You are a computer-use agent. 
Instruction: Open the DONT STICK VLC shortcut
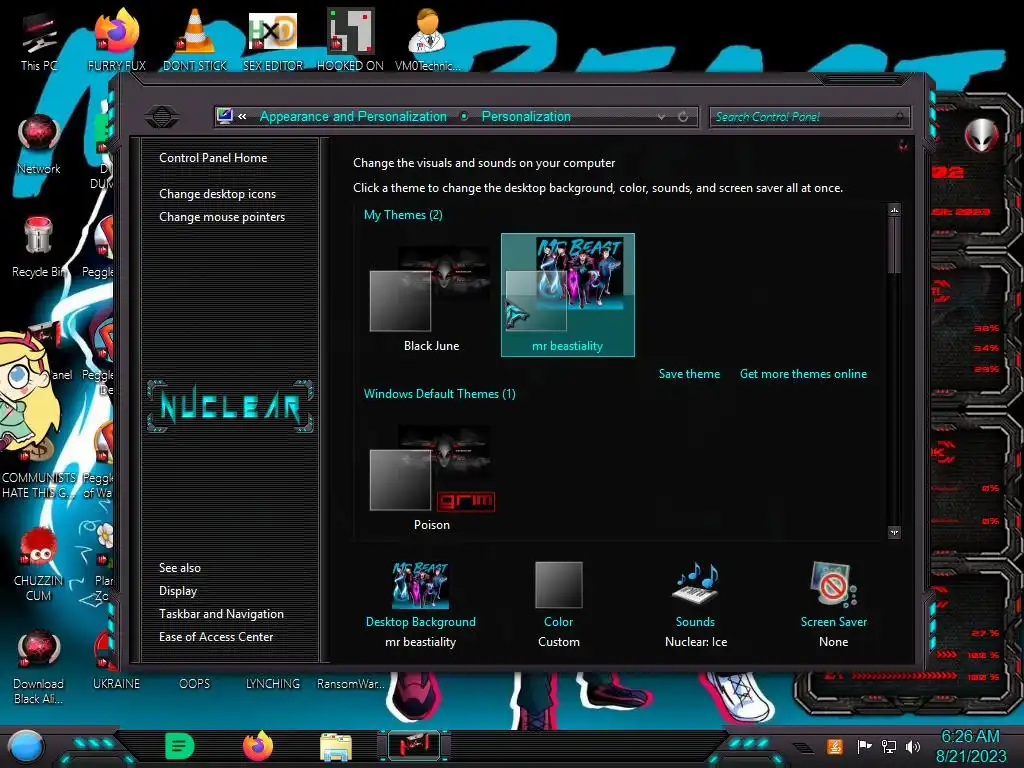[195, 39]
